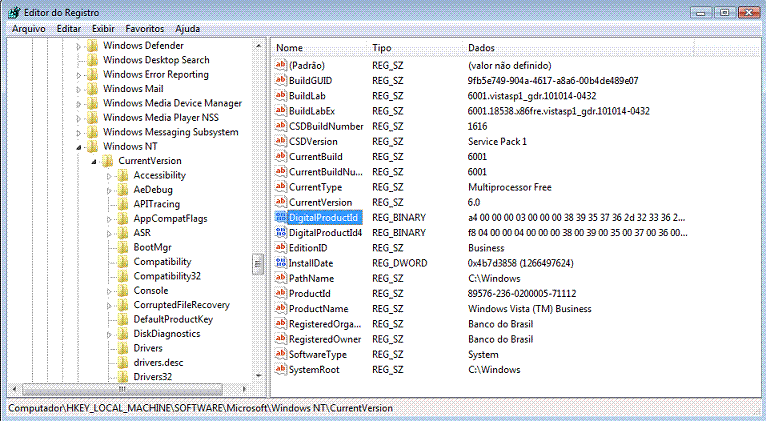Click the Dados column header

pos(578,48)
